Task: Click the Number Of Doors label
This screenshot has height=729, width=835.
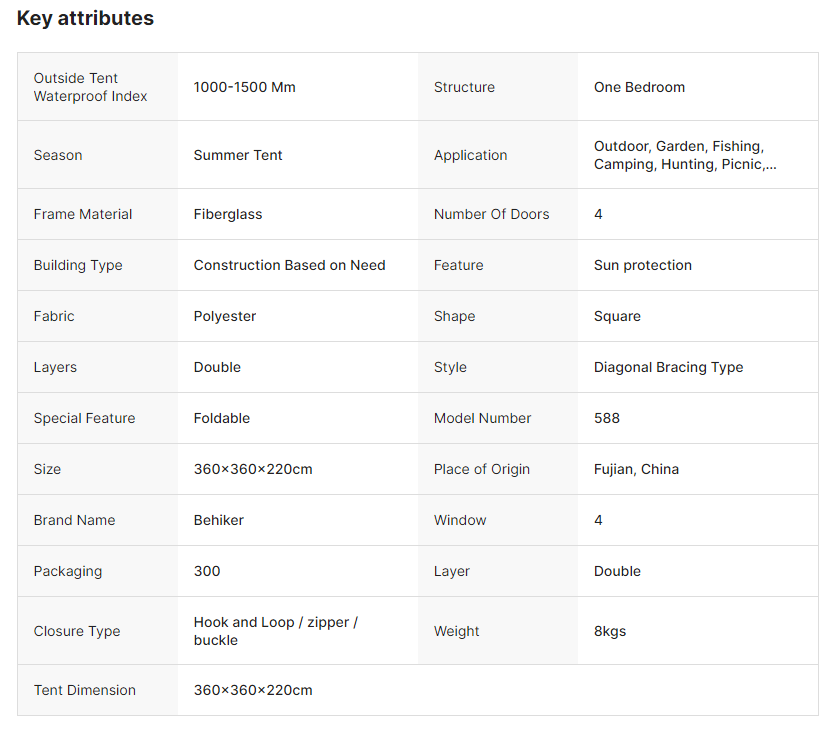Action: (491, 214)
